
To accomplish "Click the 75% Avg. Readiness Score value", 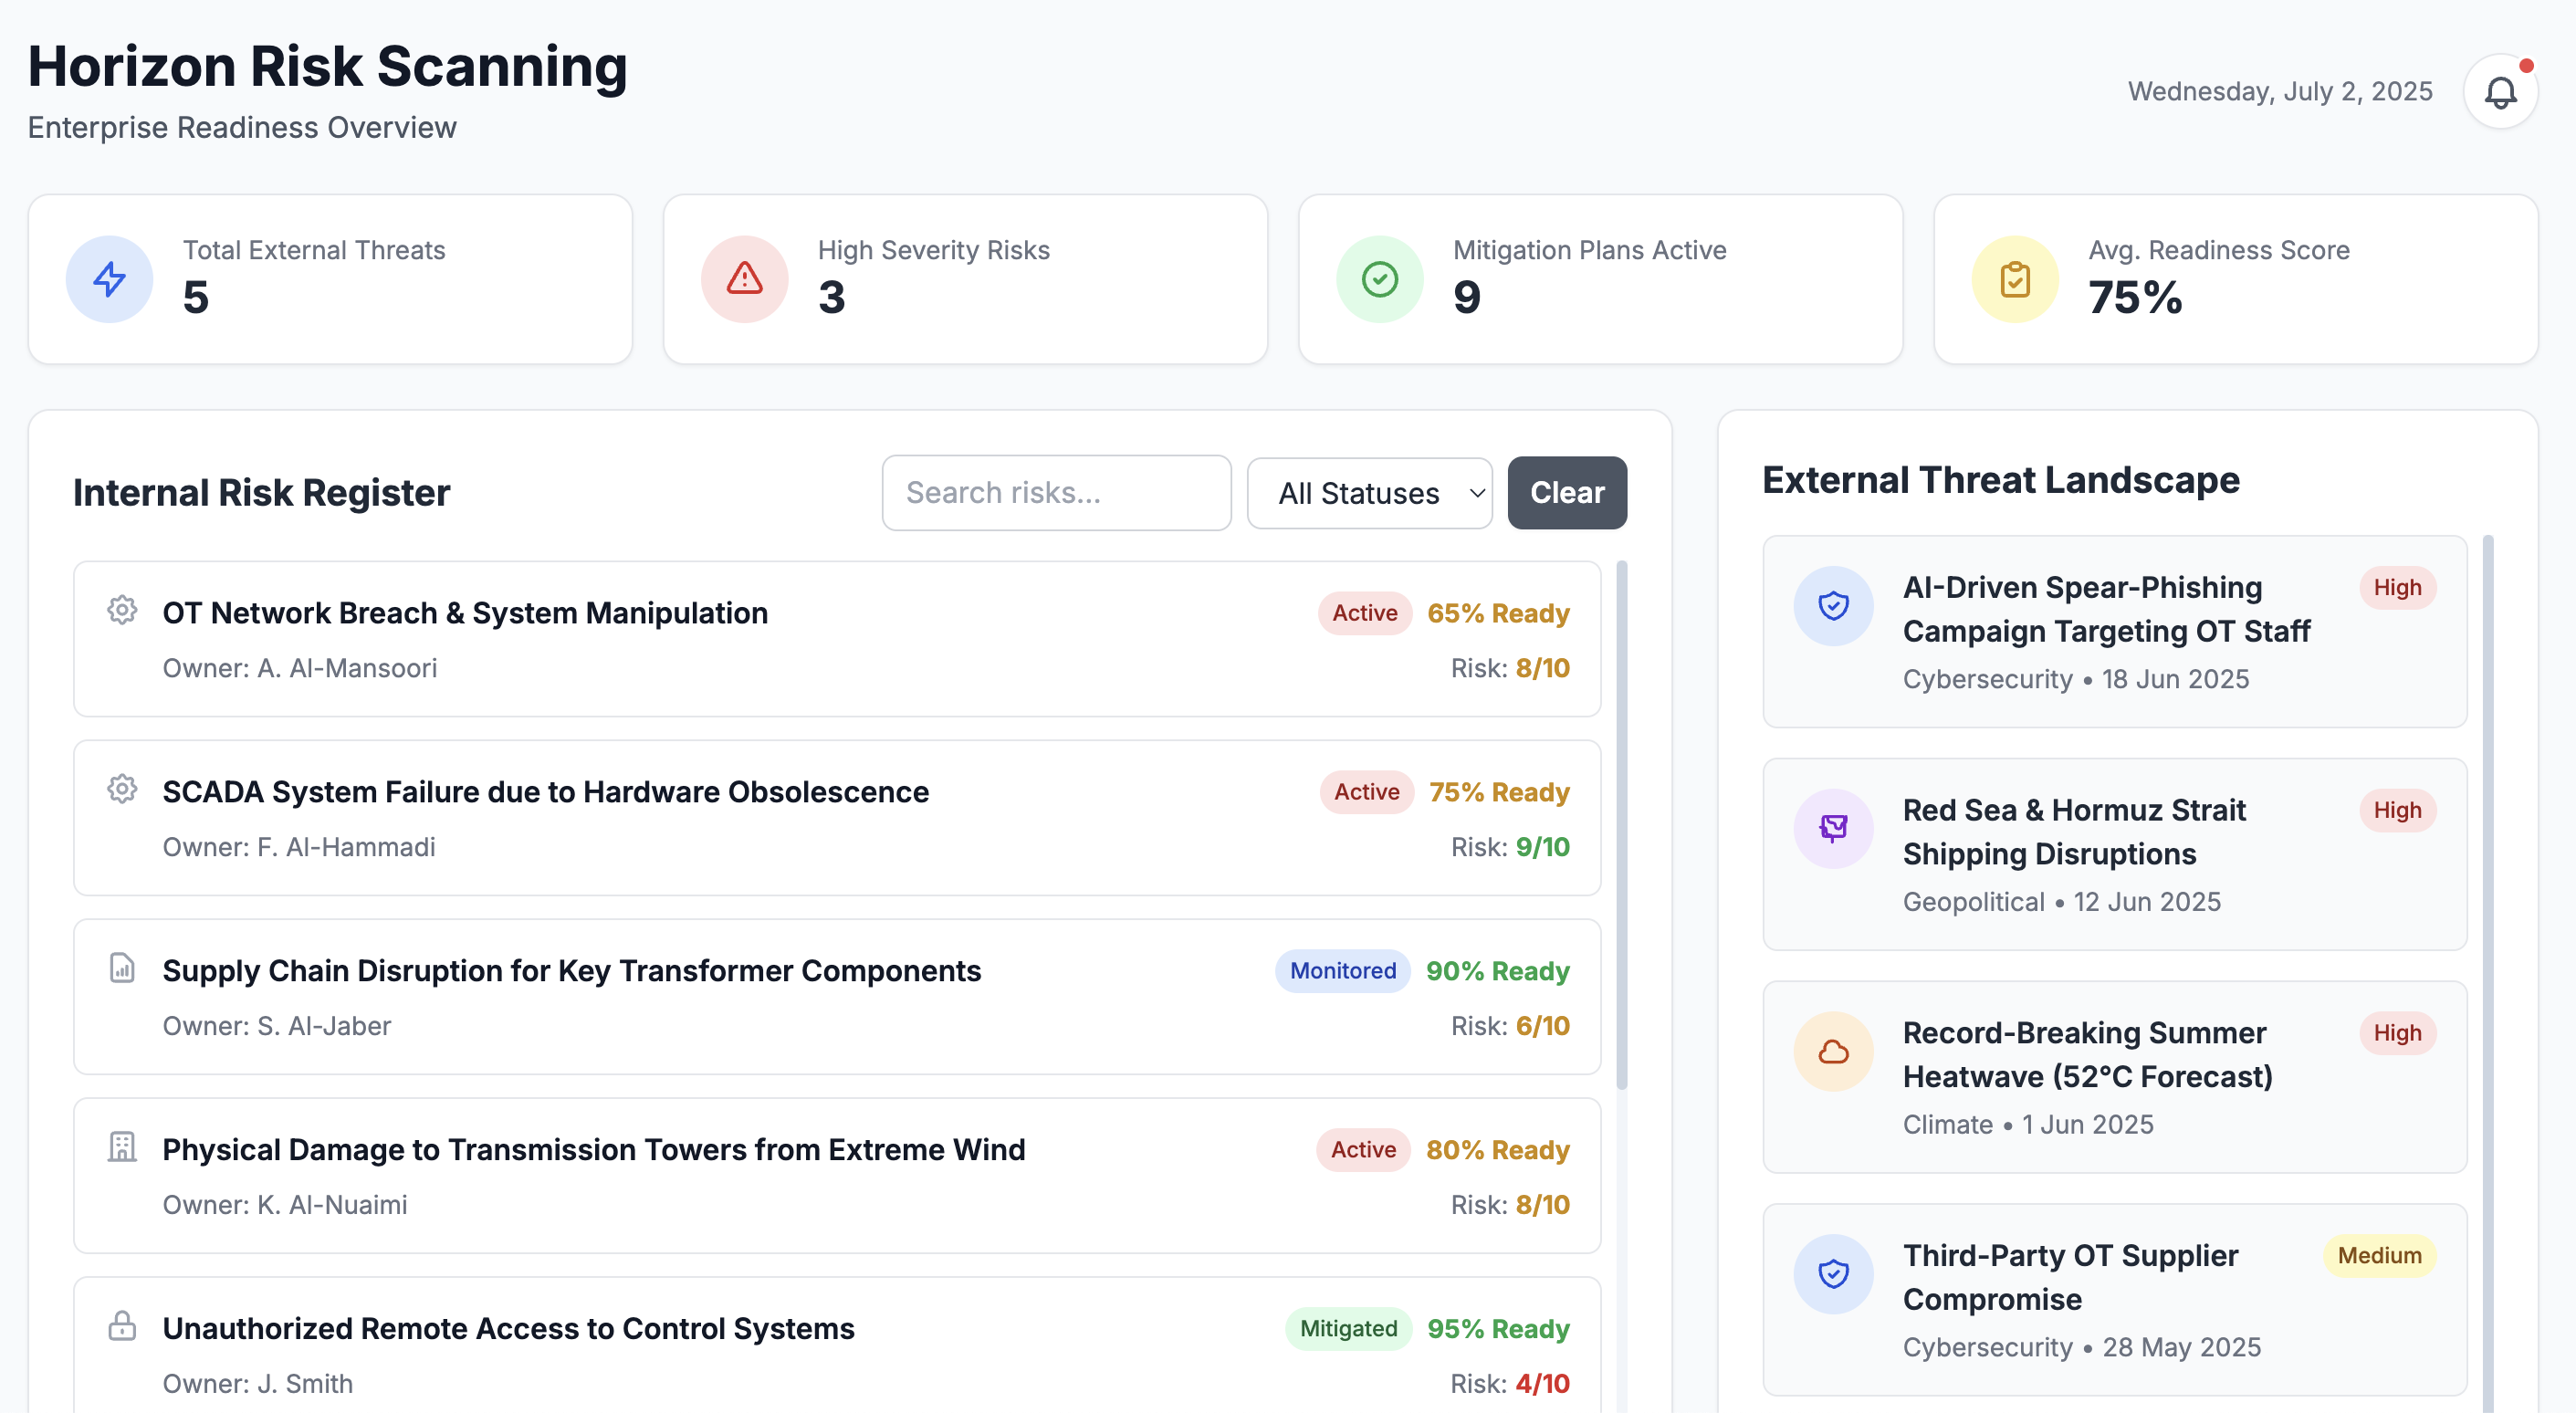I will 2135,298.
